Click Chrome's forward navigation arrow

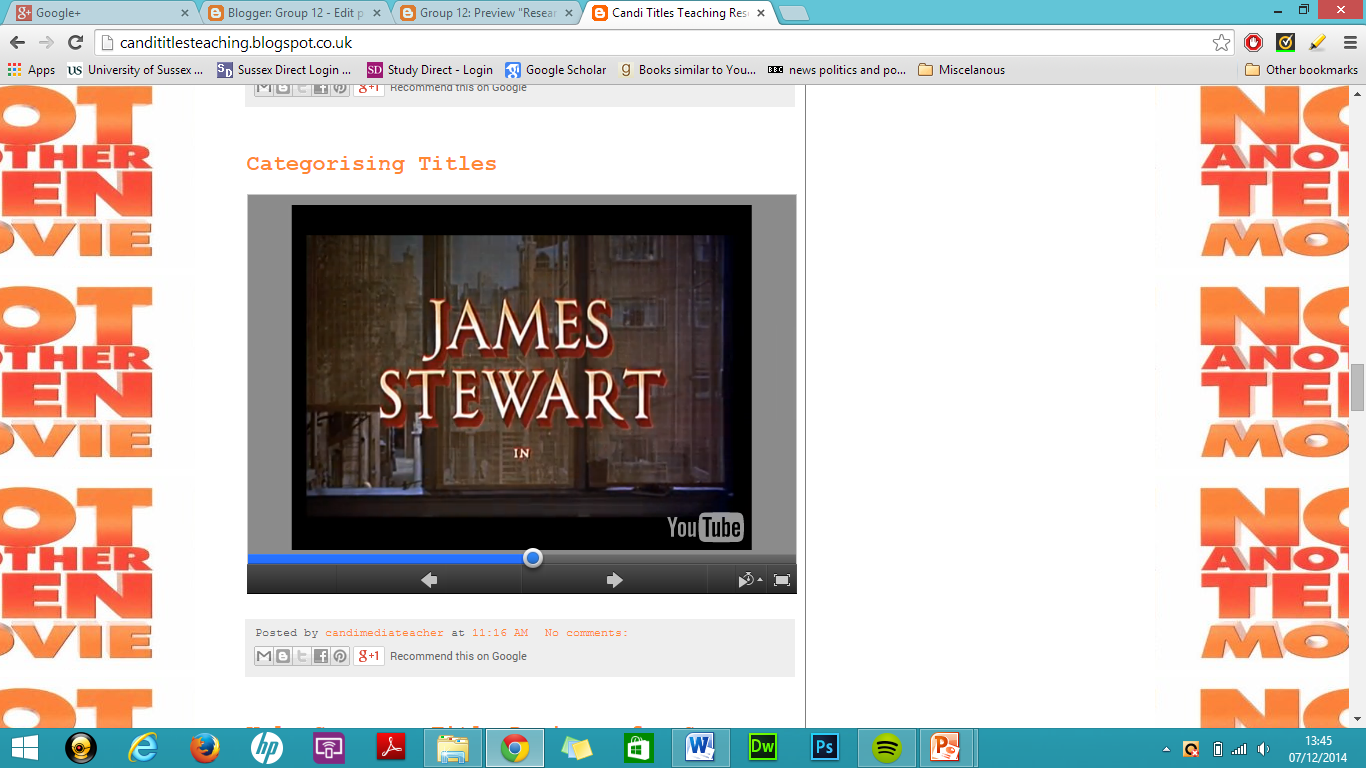(46, 43)
